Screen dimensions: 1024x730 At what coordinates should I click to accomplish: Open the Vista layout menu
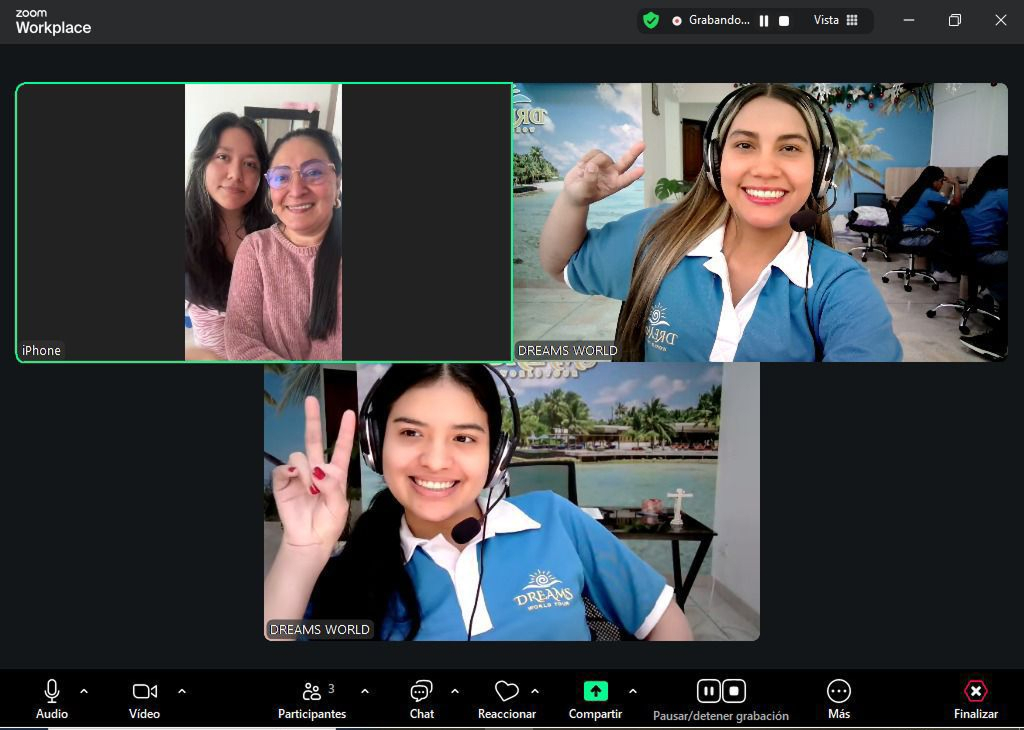point(835,20)
